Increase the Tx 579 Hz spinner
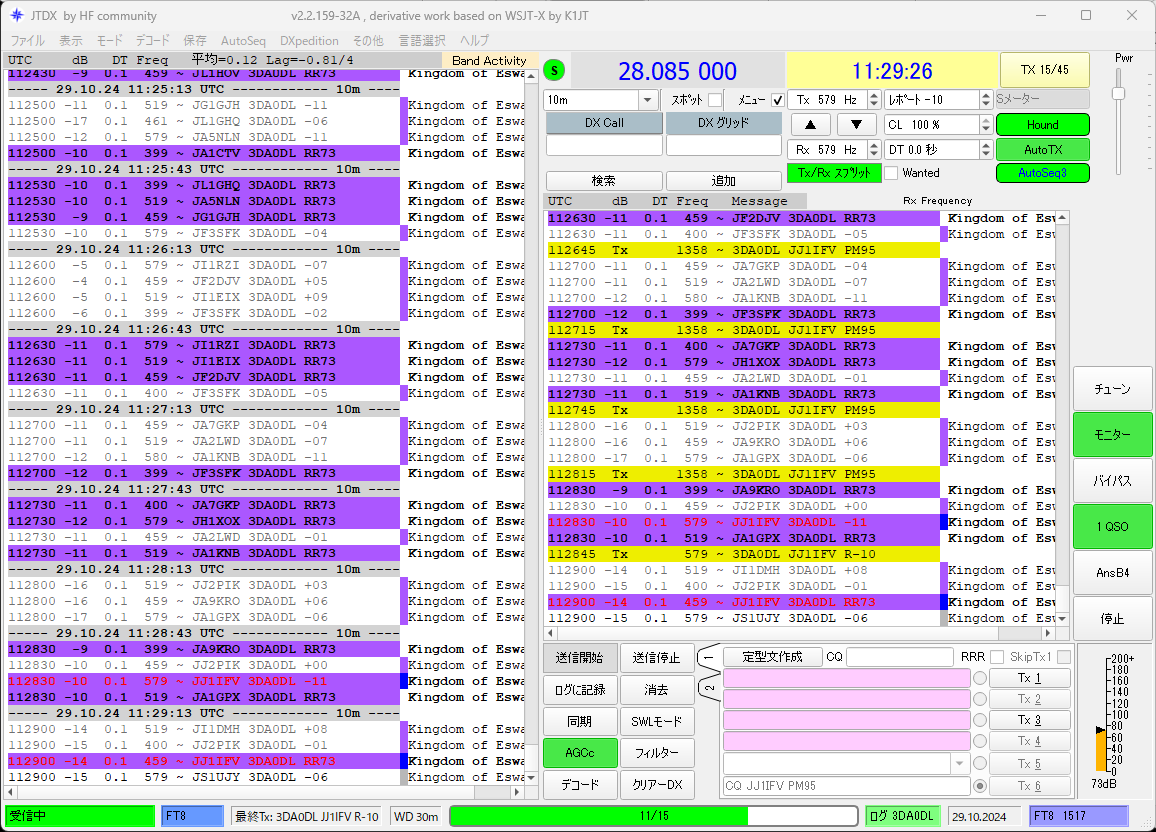The height and width of the screenshot is (832, 1156). pyautogui.click(x=874, y=95)
